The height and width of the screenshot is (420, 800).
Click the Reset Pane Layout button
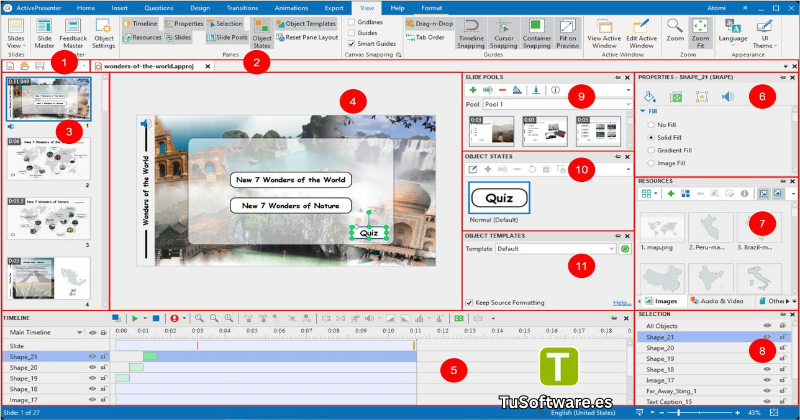[307, 37]
